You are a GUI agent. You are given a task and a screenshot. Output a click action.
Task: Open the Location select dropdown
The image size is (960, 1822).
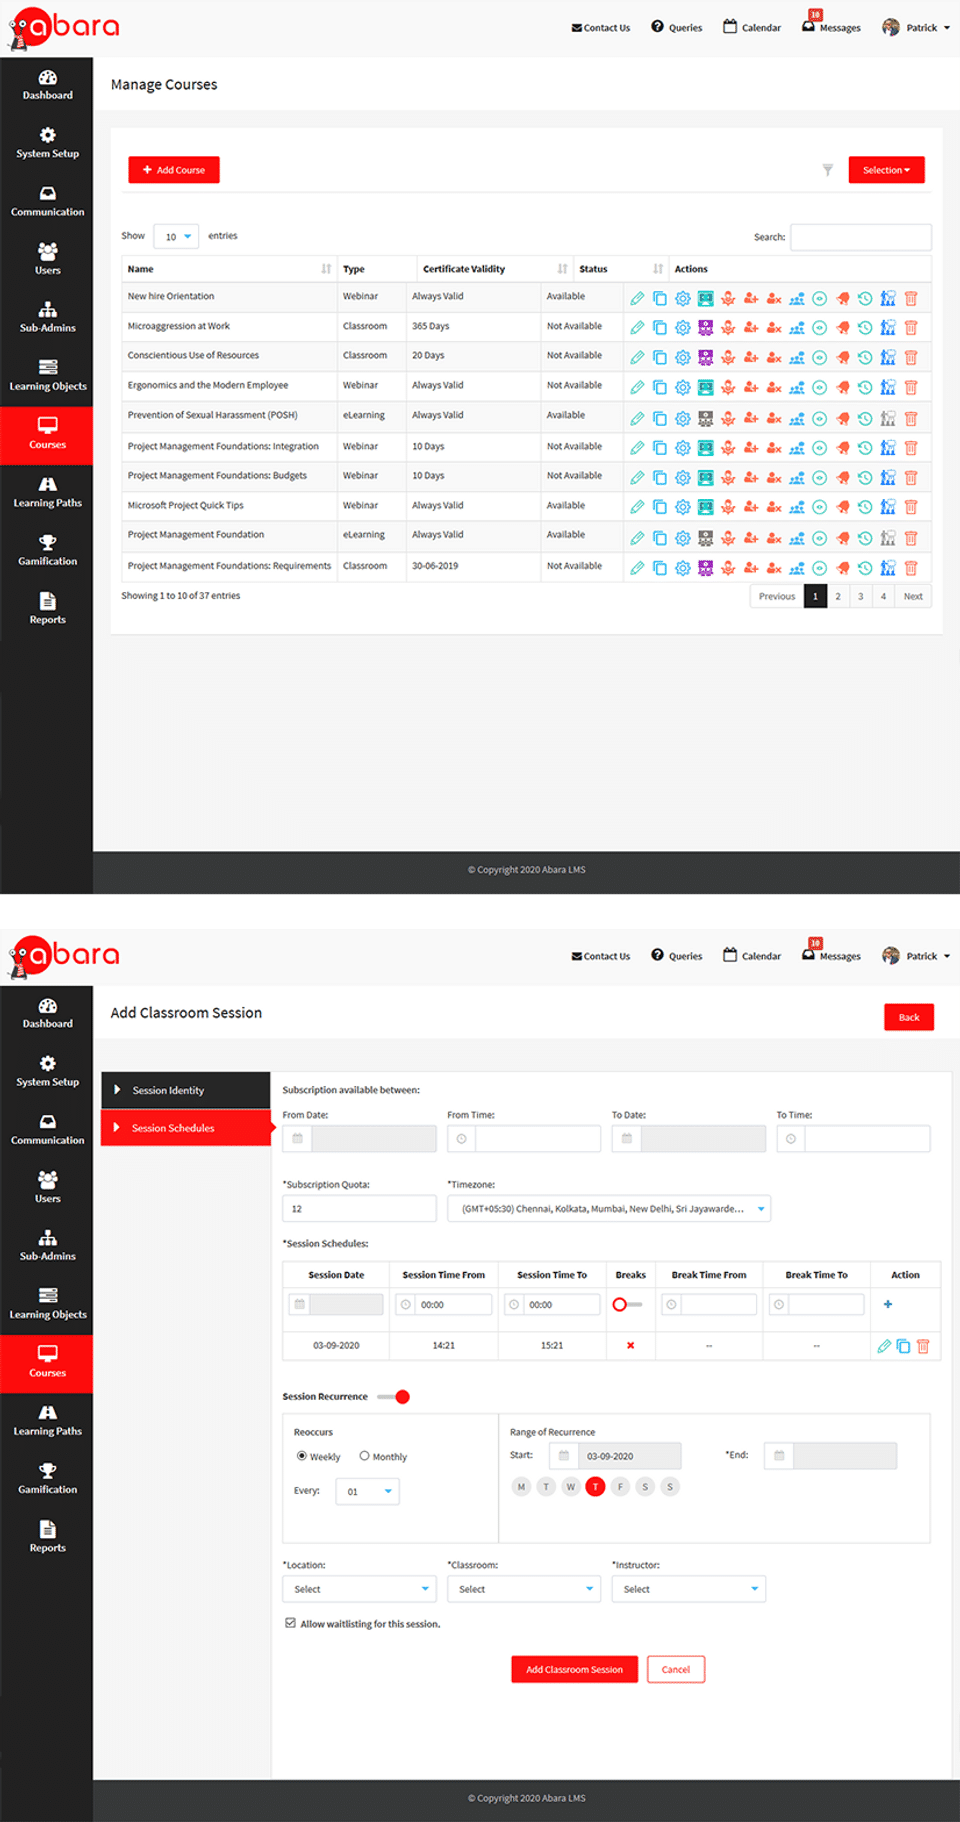[x=359, y=1589]
